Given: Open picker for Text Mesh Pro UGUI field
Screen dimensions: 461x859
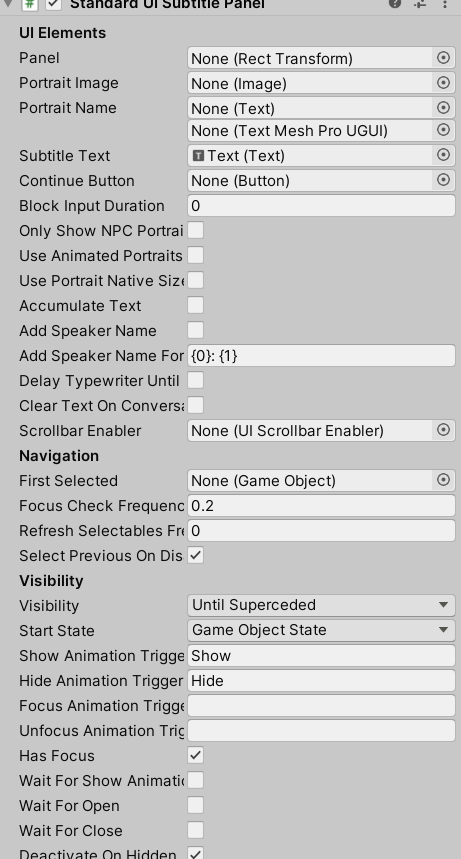Looking at the screenshot, I should (x=443, y=130).
